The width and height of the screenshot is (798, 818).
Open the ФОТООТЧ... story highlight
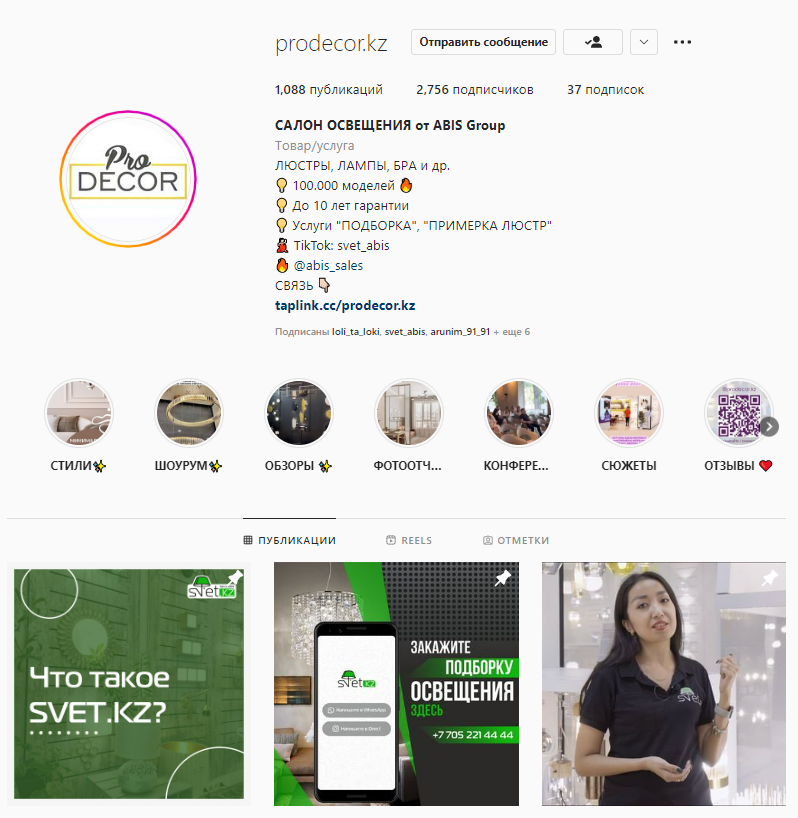click(x=409, y=413)
